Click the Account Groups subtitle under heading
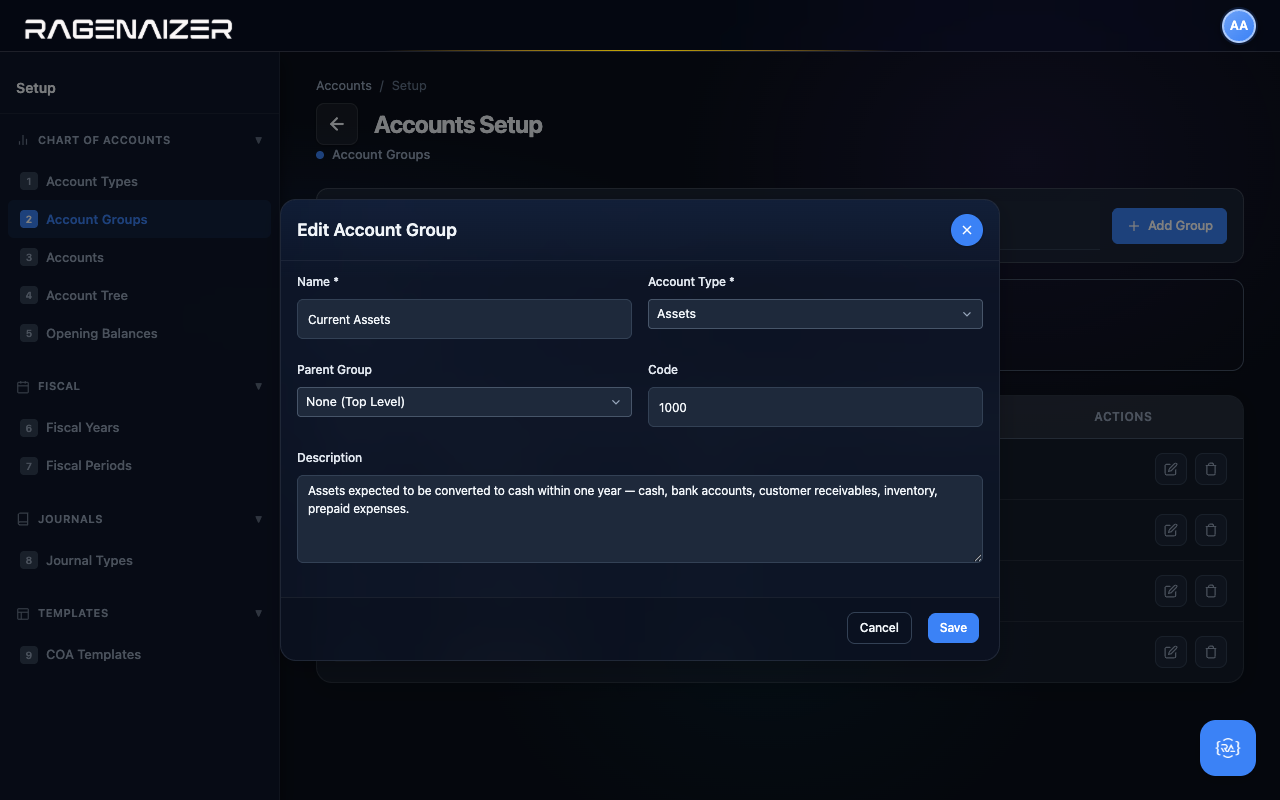The image size is (1280, 800). coord(381,155)
